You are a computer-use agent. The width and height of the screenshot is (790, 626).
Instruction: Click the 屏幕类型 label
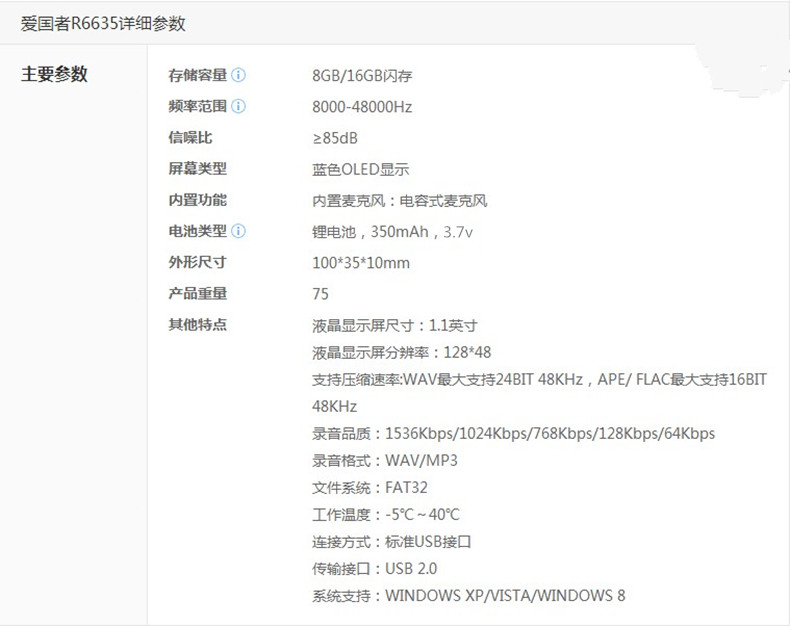[198, 169]
